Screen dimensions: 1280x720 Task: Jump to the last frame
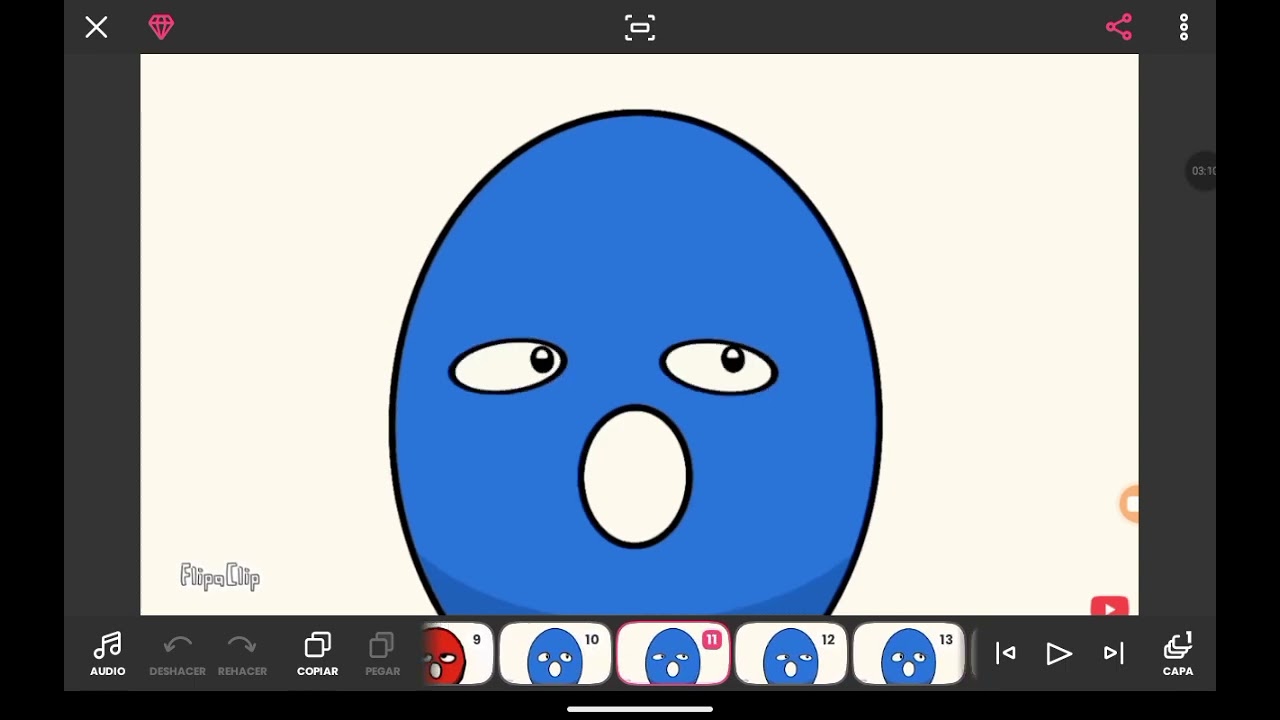click(x=1113, y=653)
